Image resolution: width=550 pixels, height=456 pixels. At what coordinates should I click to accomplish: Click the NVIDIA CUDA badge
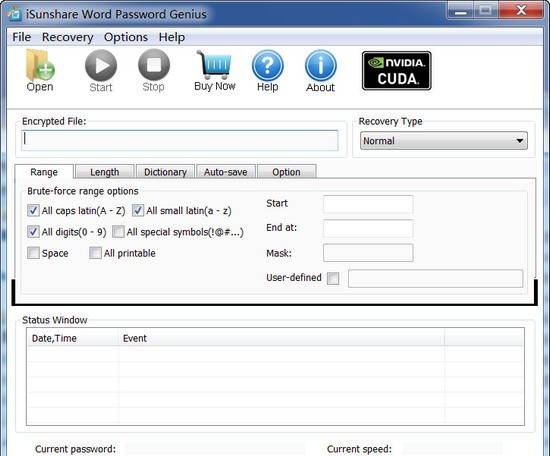(397, 71)
